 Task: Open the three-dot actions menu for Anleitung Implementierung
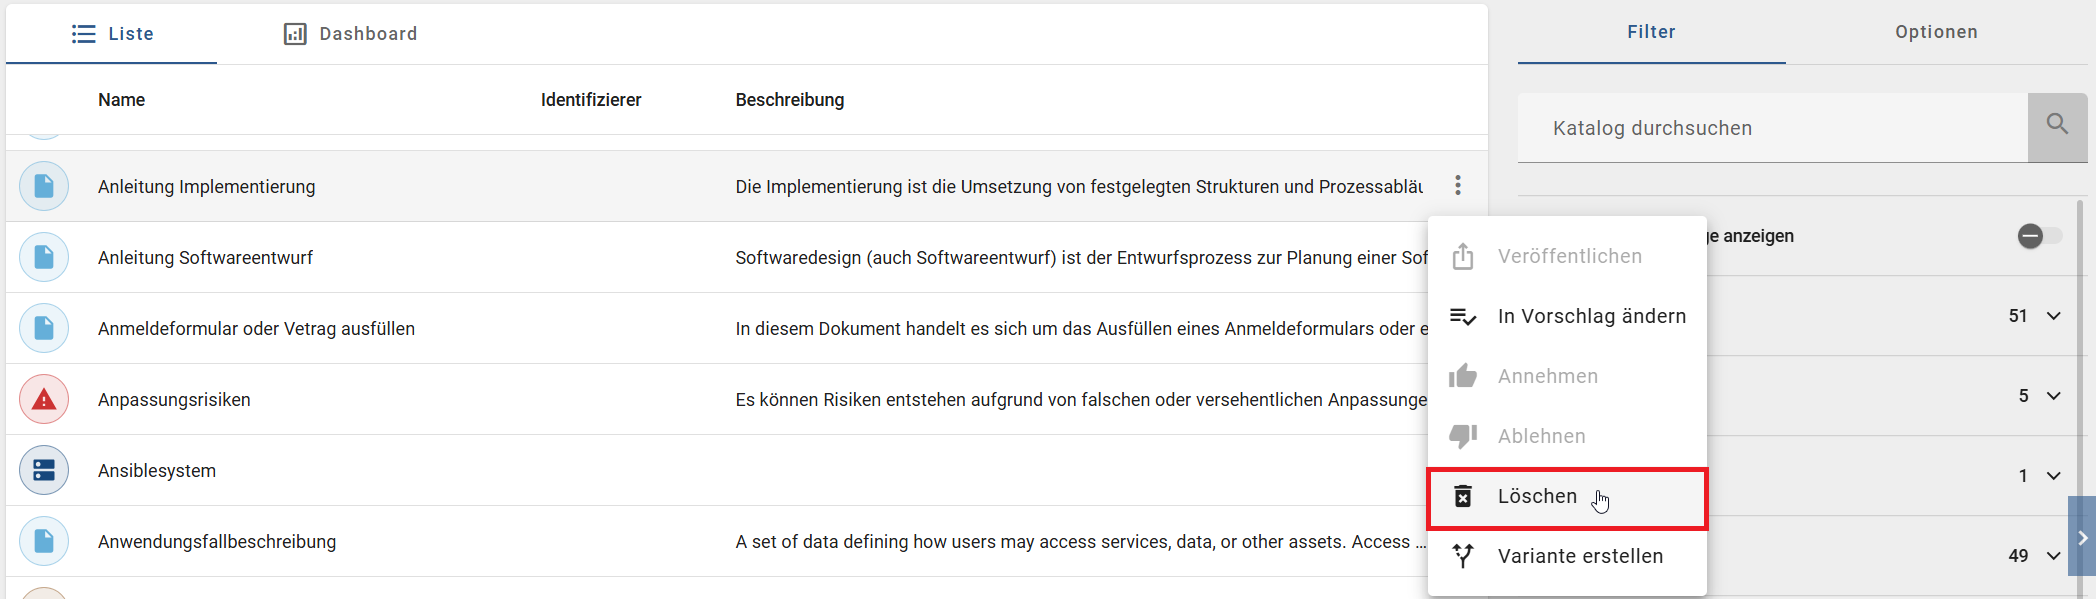1458,186
